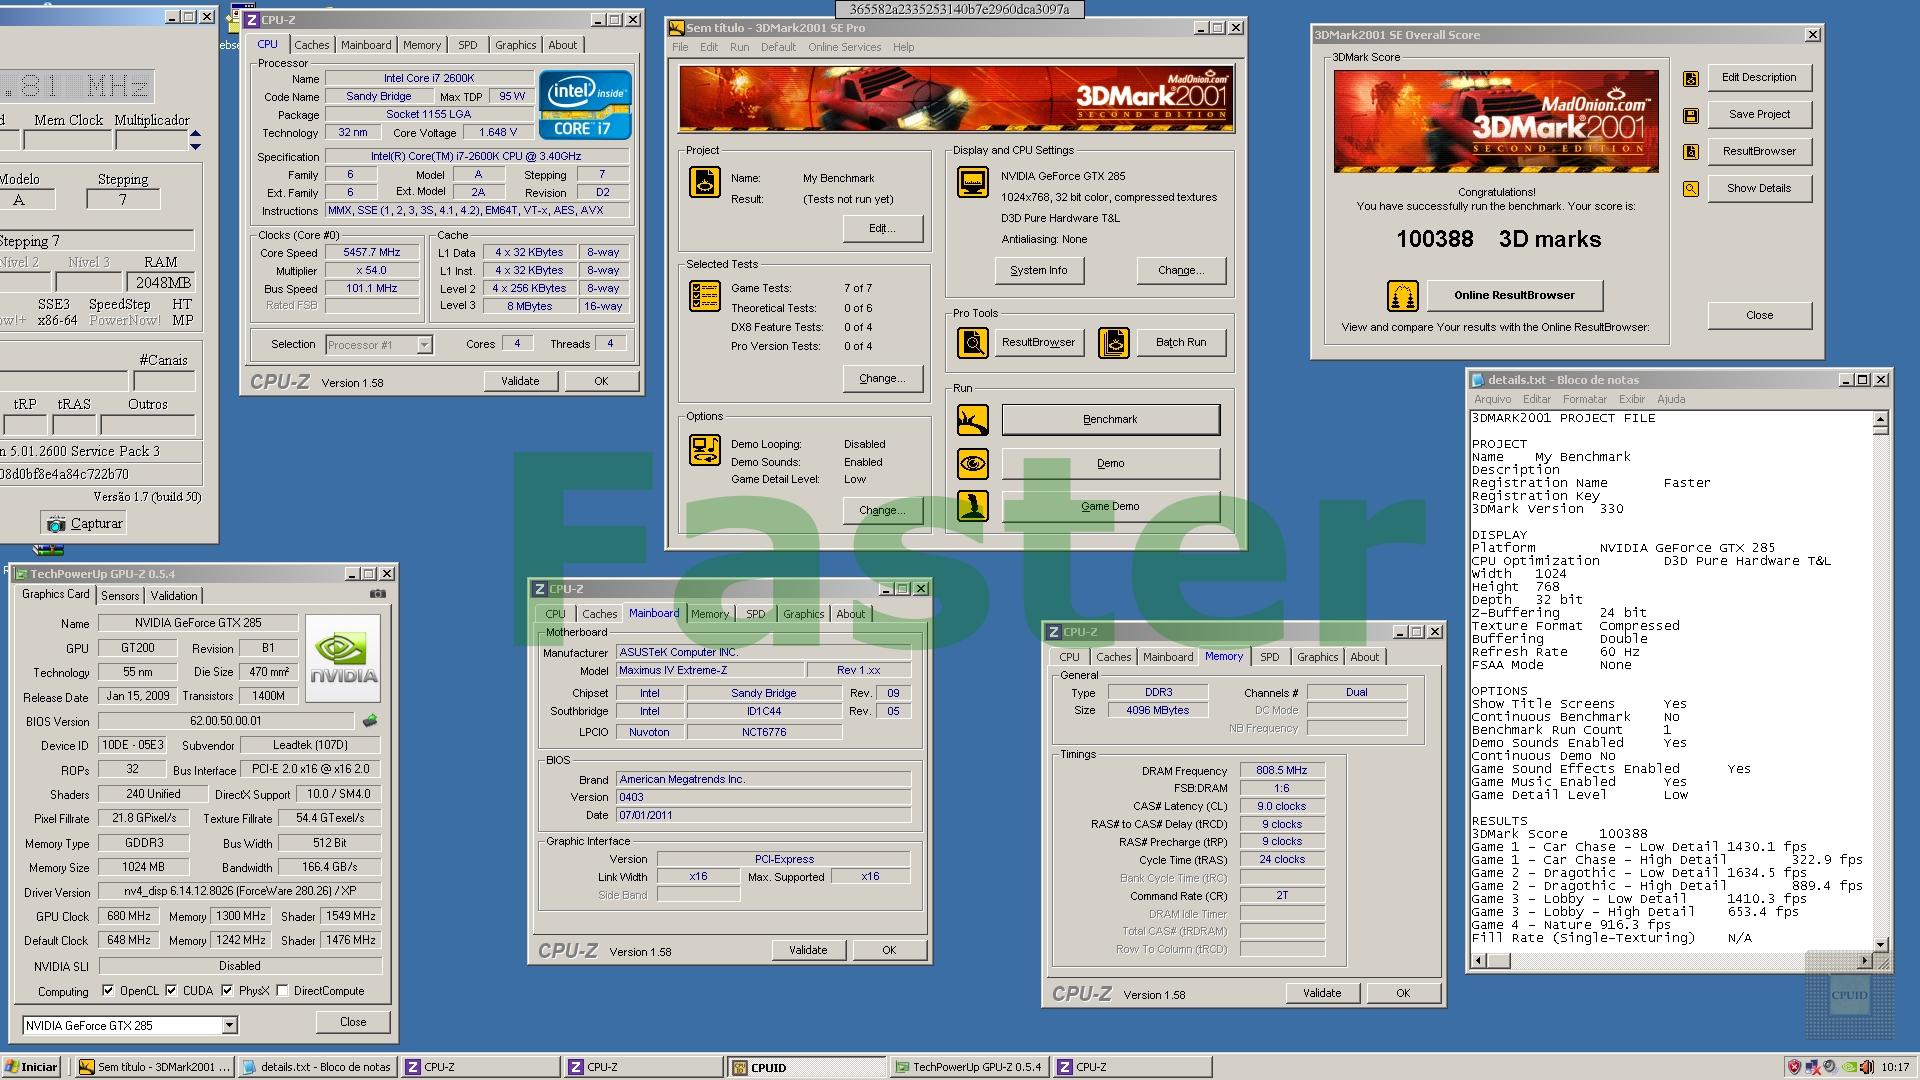
Task: Click the Notepad horizontal scrollbar left arrow
Action: click(x=1479, y=961)
